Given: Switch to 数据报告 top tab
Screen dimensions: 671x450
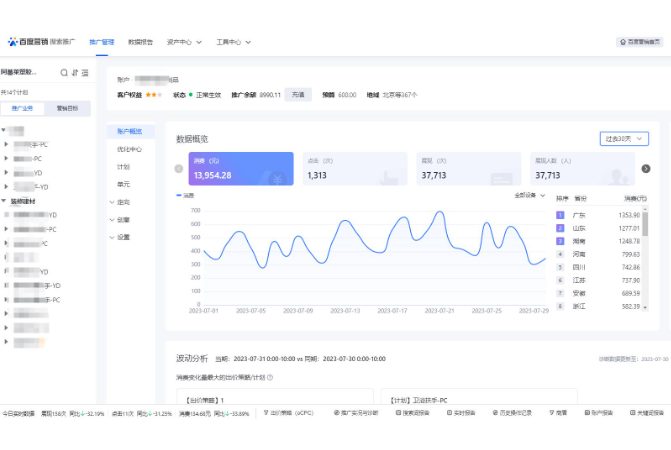Looking at the screenshot, I should click(x=140, y=42).
